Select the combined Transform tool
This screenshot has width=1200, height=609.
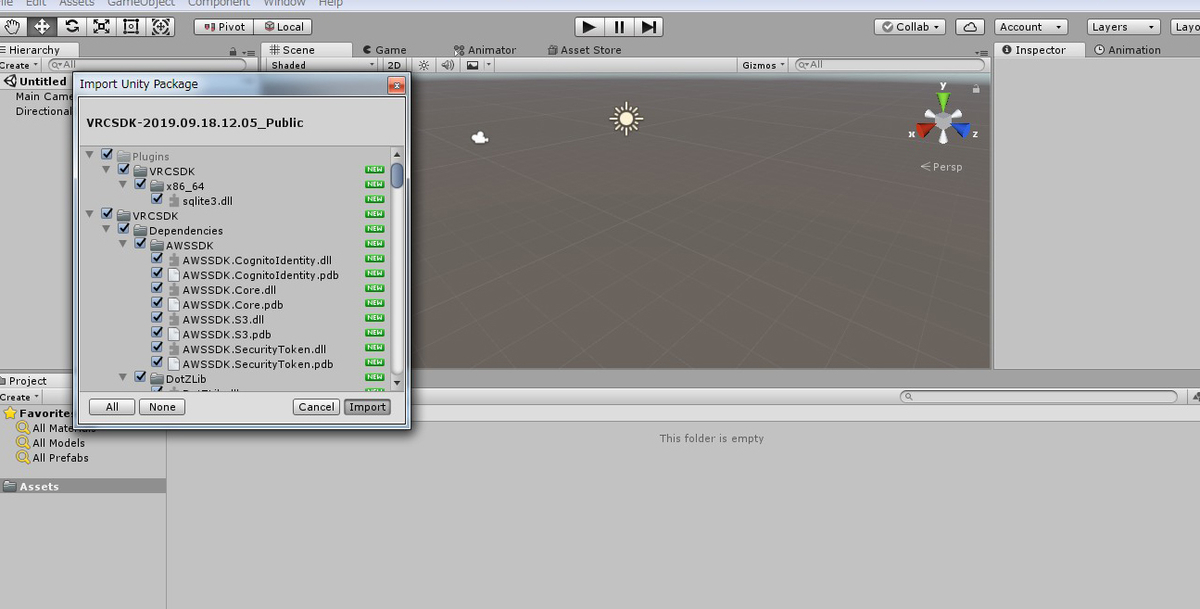(x=161, y=27)
